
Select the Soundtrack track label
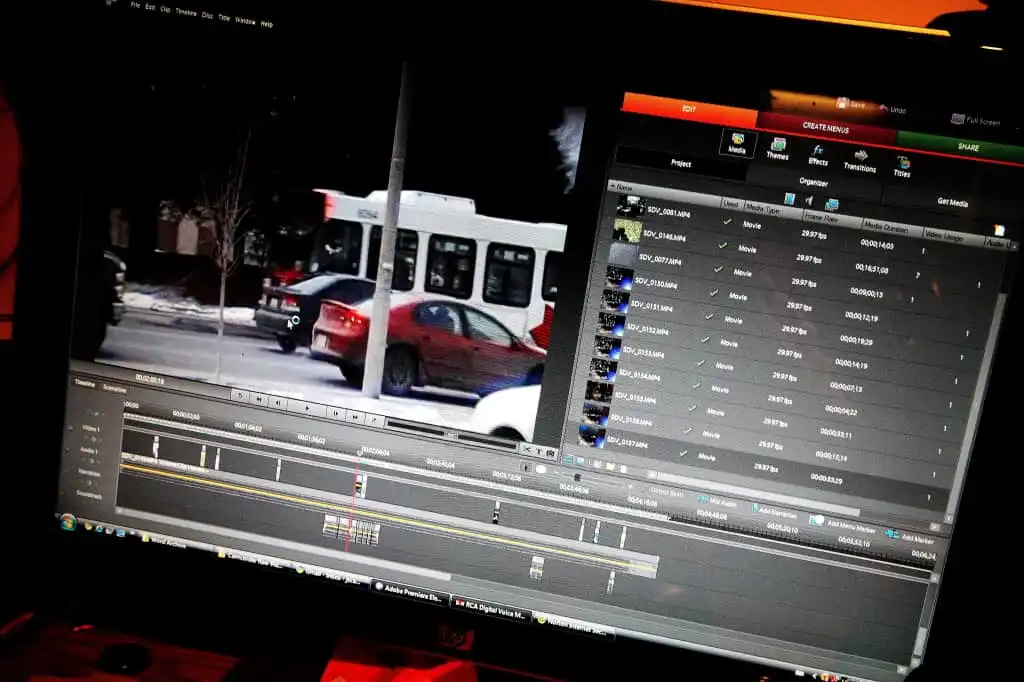pos(88,495)
